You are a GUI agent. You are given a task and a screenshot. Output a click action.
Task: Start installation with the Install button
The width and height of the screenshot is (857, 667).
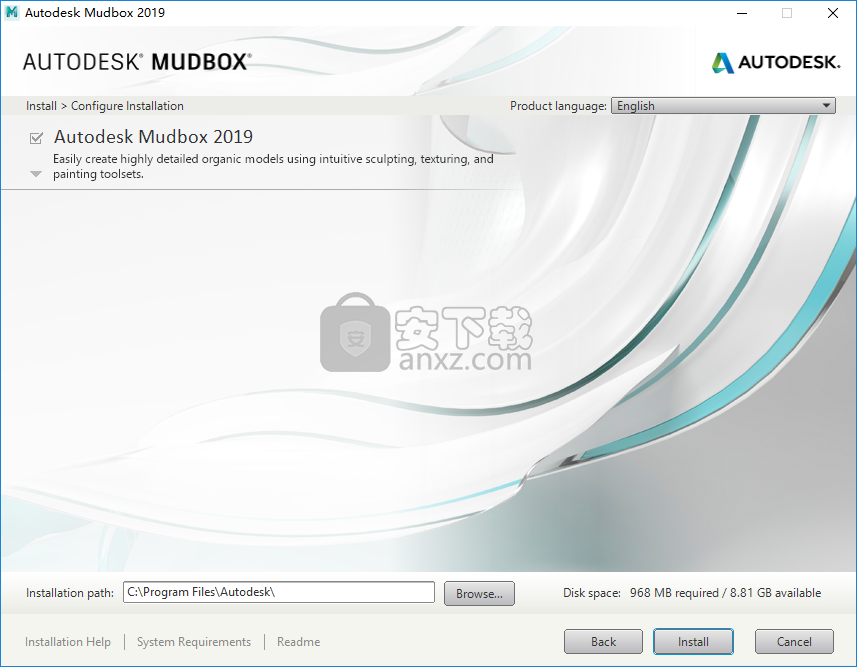[x=693, y=641]
